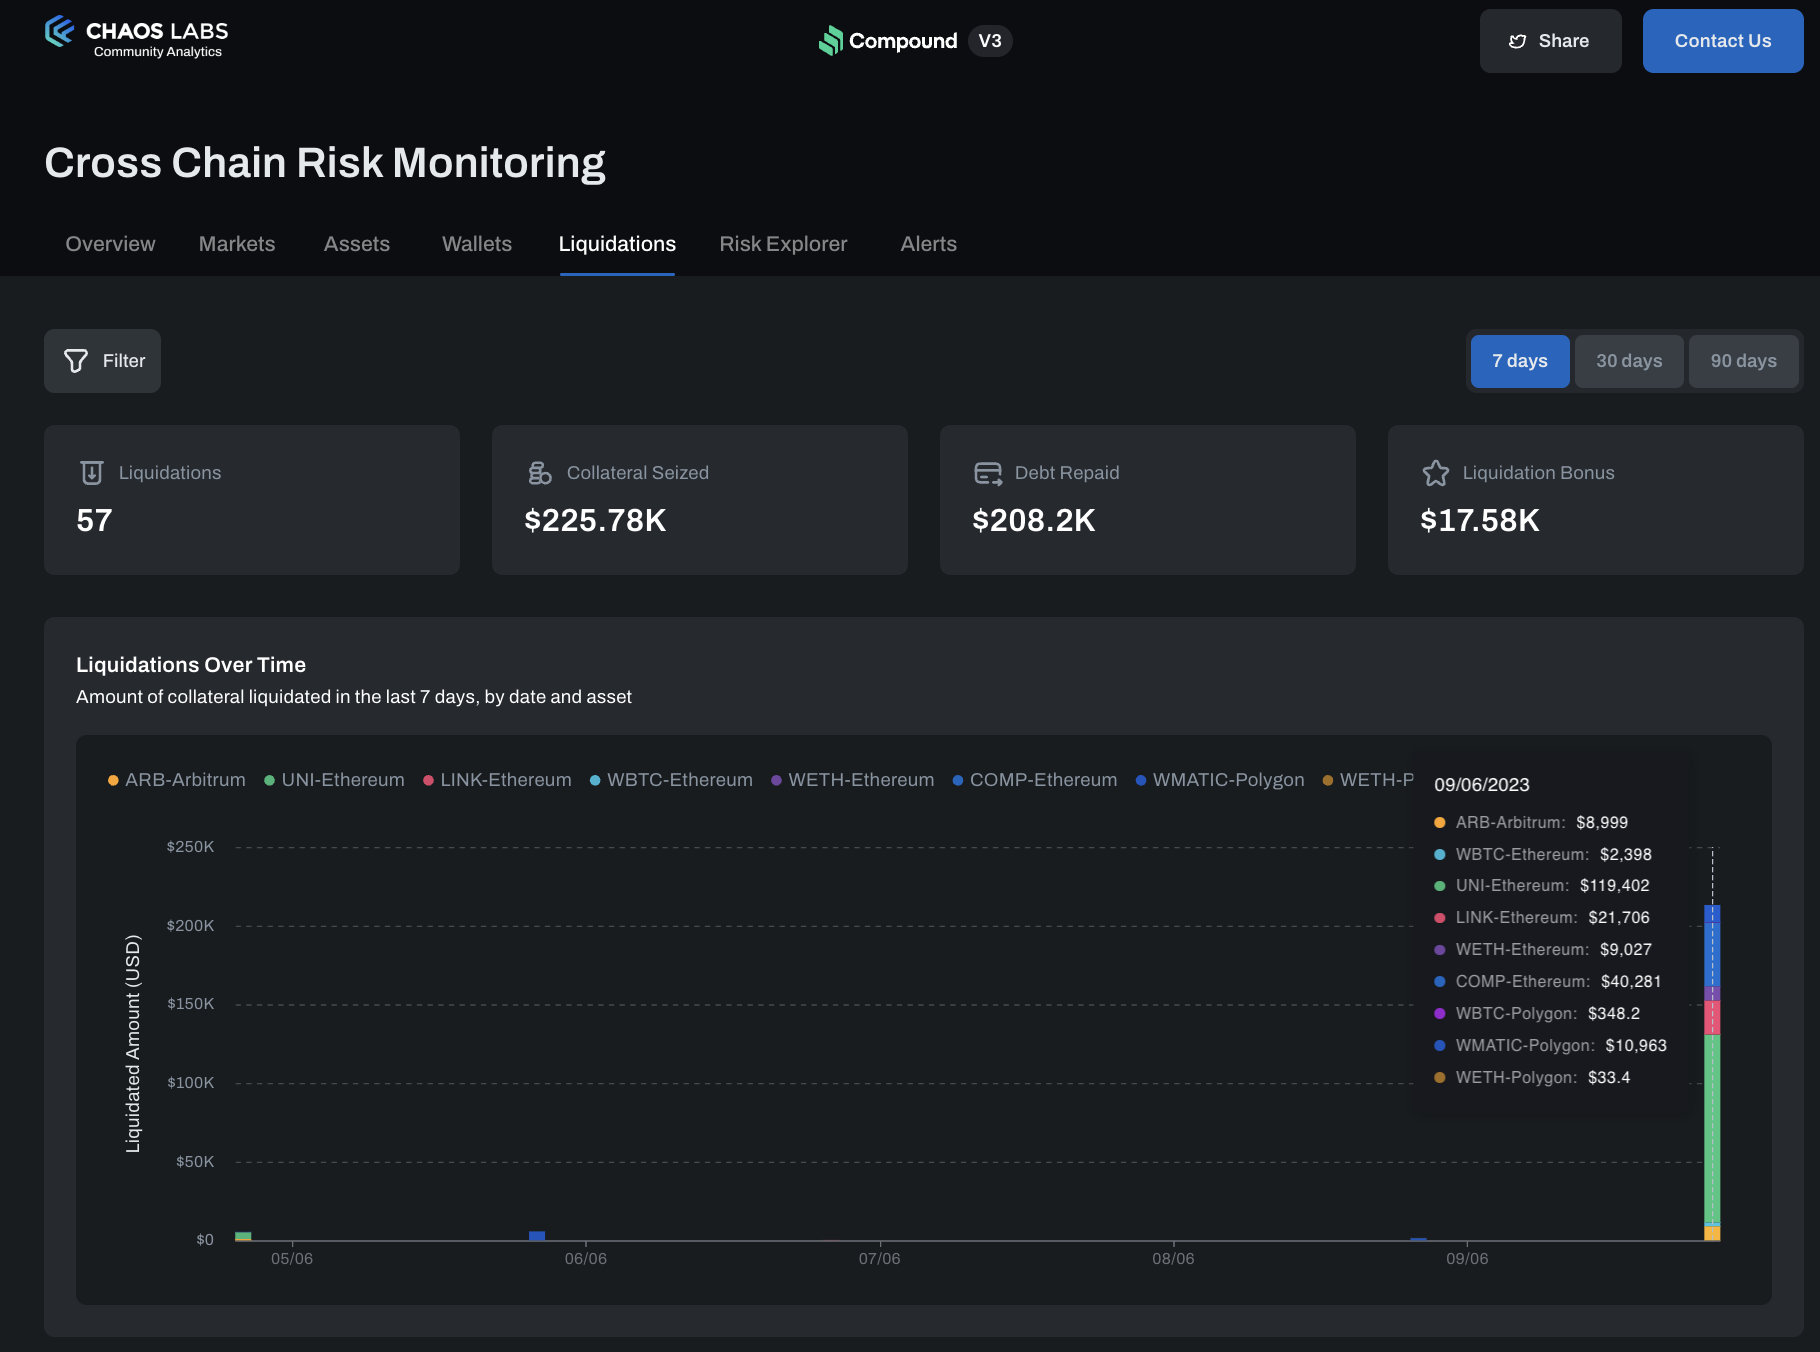The width and height of the screenshot is (1820, 1352).
Task: Select the 7 days time range
Action: pos(1519,361)
